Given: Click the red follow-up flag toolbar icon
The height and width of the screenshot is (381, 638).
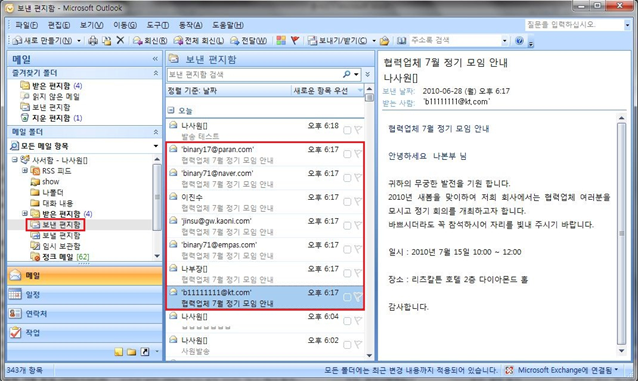Looking at the screenshot, I should tap(295, 40).
